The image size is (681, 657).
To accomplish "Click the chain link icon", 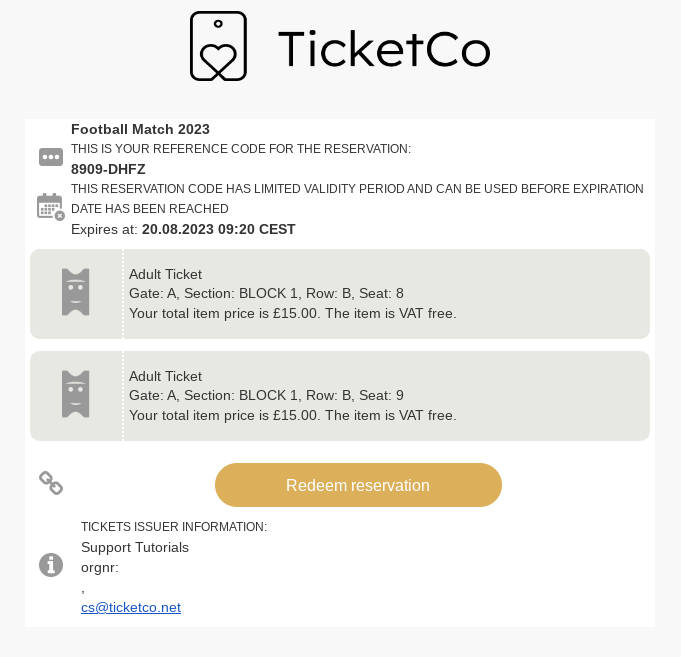I will [51, 483].
